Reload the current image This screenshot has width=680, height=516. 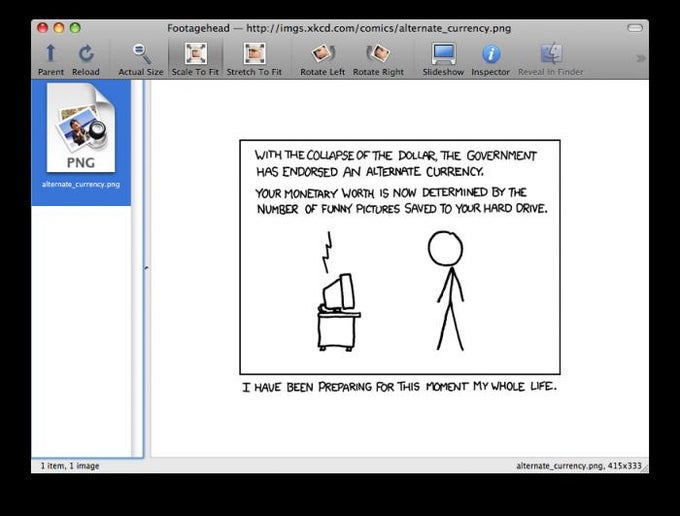[x=86, y=53]
